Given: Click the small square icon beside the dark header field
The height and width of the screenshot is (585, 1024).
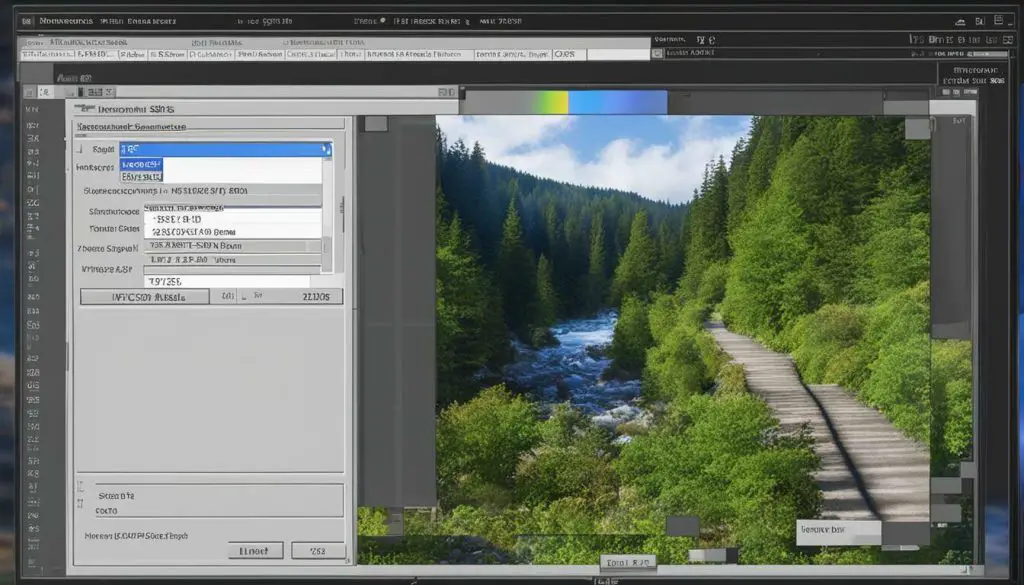Looking at the screenshot, I should pyautogui.click(x=657, y=54).
